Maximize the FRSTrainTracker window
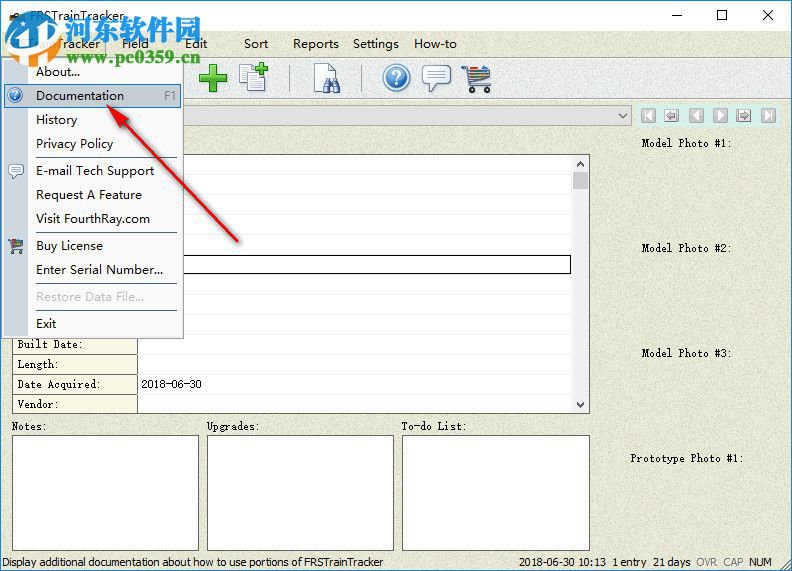Image resolution: width=792 pixels, height=571 pixels. pos(722,15)
